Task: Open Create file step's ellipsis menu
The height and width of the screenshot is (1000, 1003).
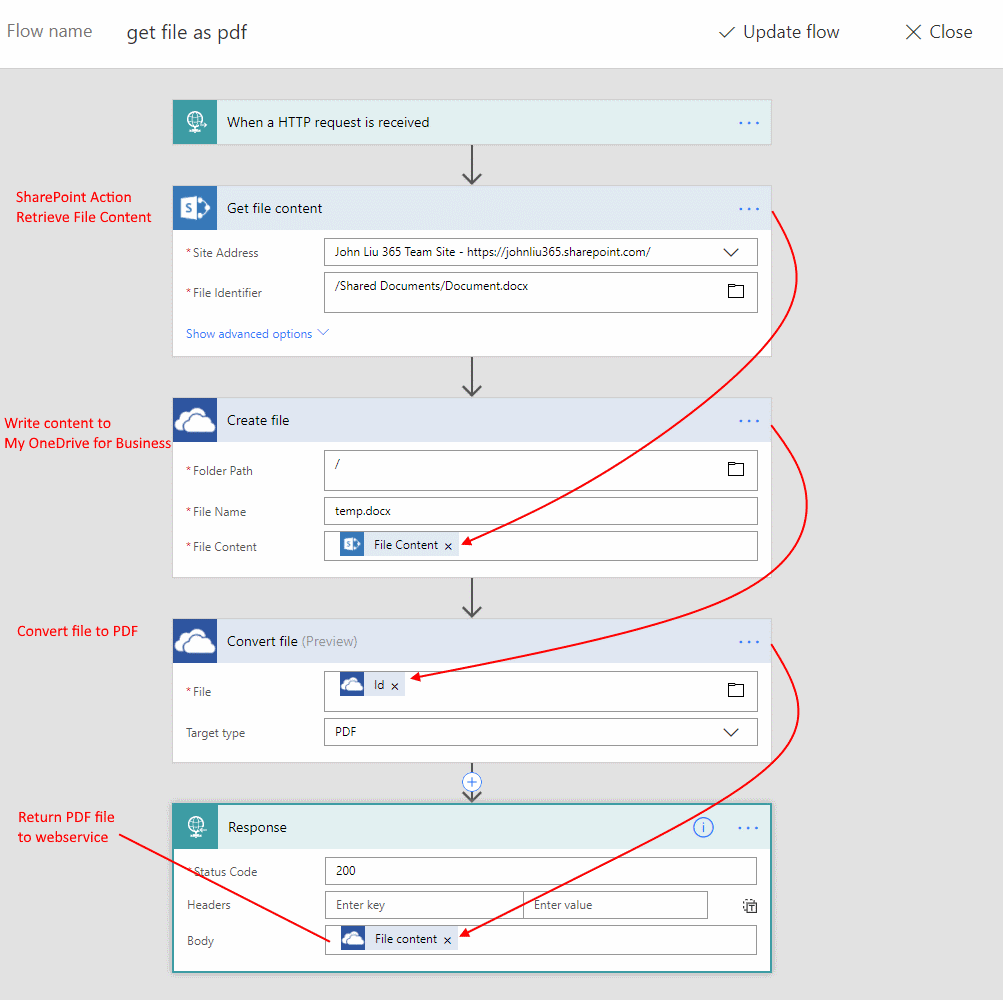Action: pyautogui.click(x=749, y=421)
